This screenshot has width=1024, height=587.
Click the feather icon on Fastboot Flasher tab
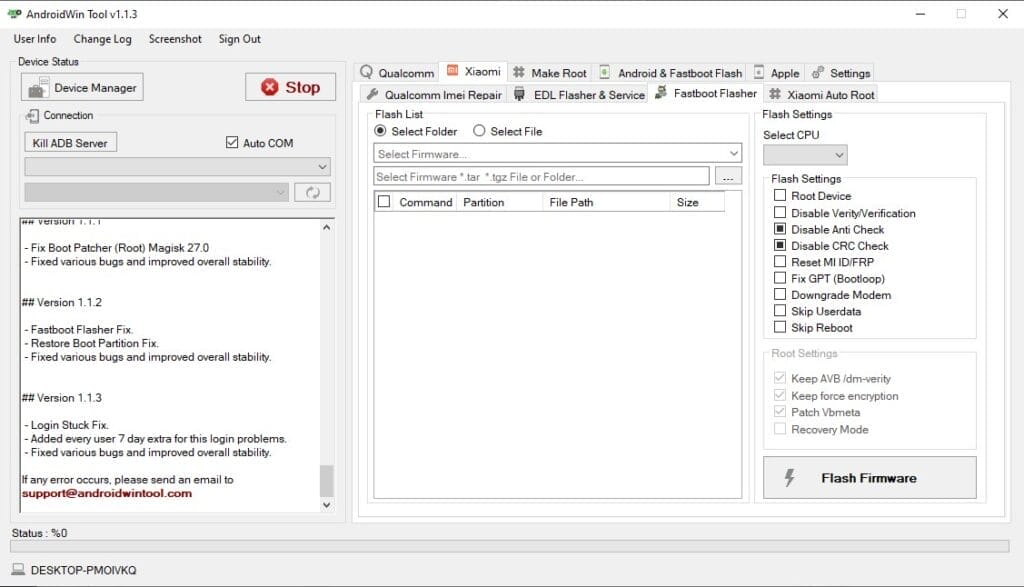660,93
